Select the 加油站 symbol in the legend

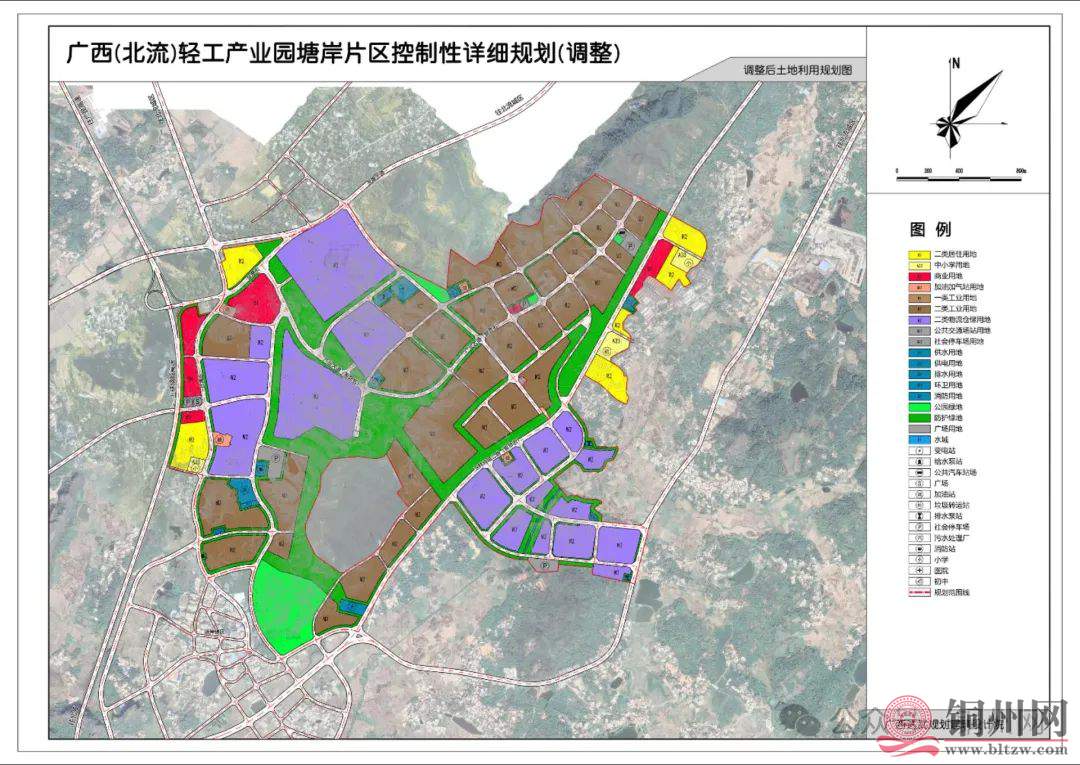919,495
